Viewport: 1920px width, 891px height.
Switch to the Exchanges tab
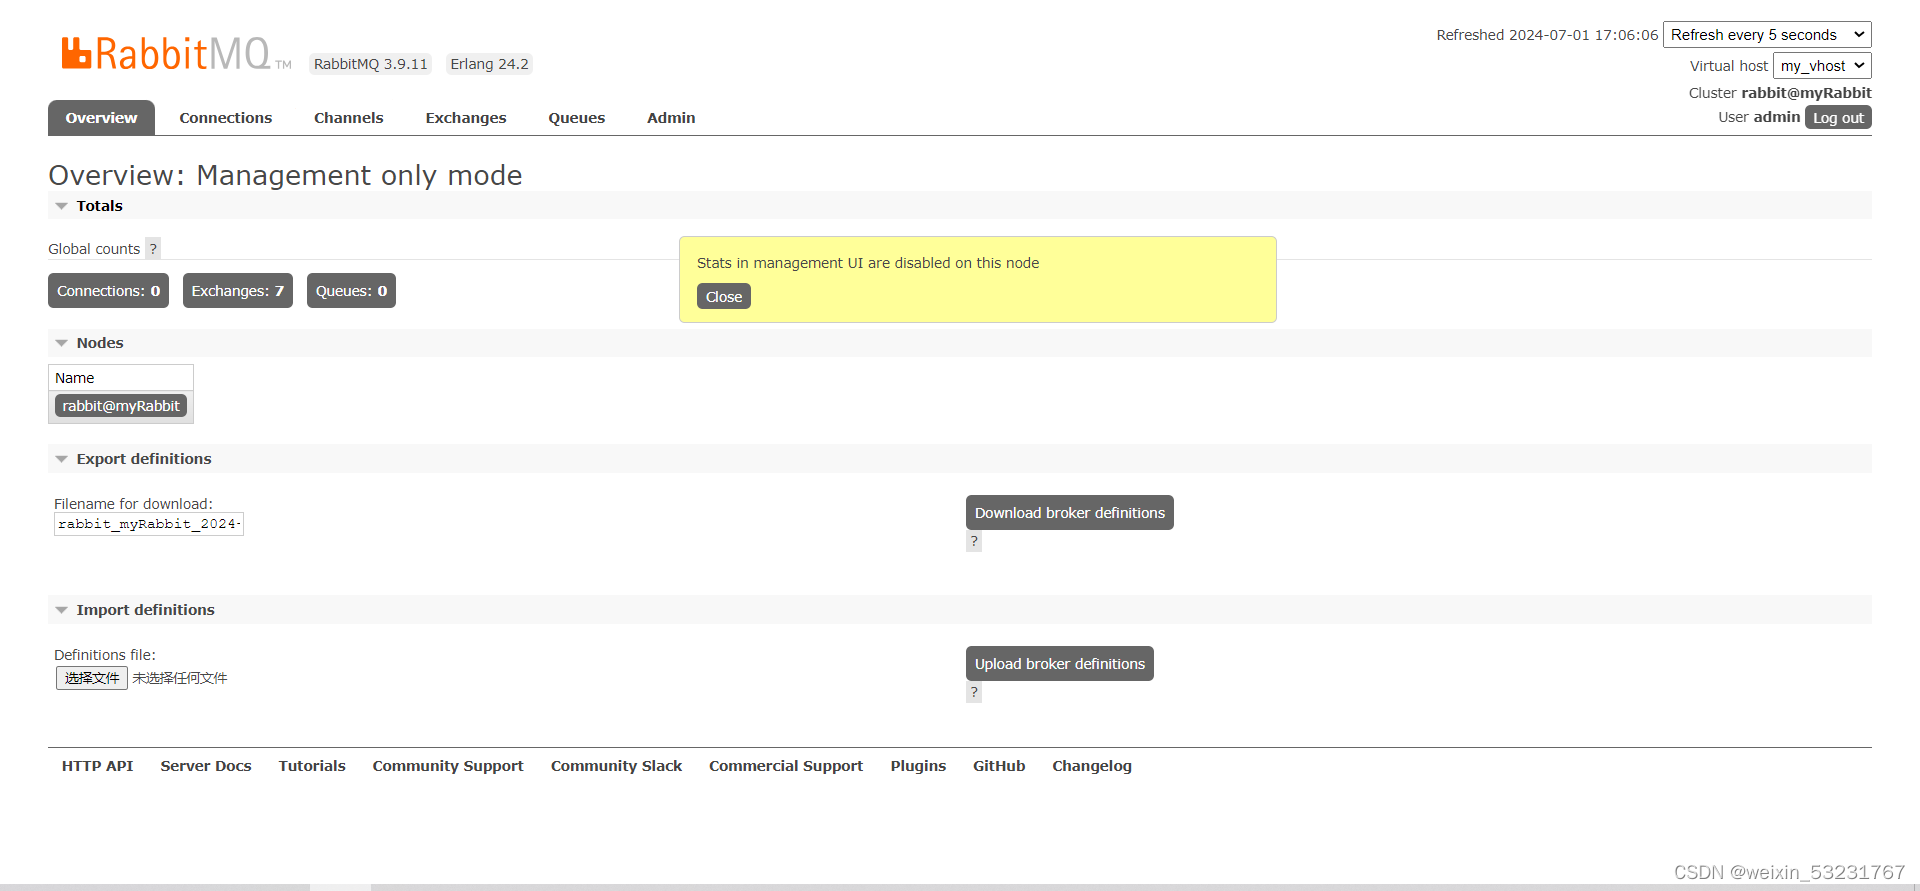pyautogui.click(x=466, y=118)
